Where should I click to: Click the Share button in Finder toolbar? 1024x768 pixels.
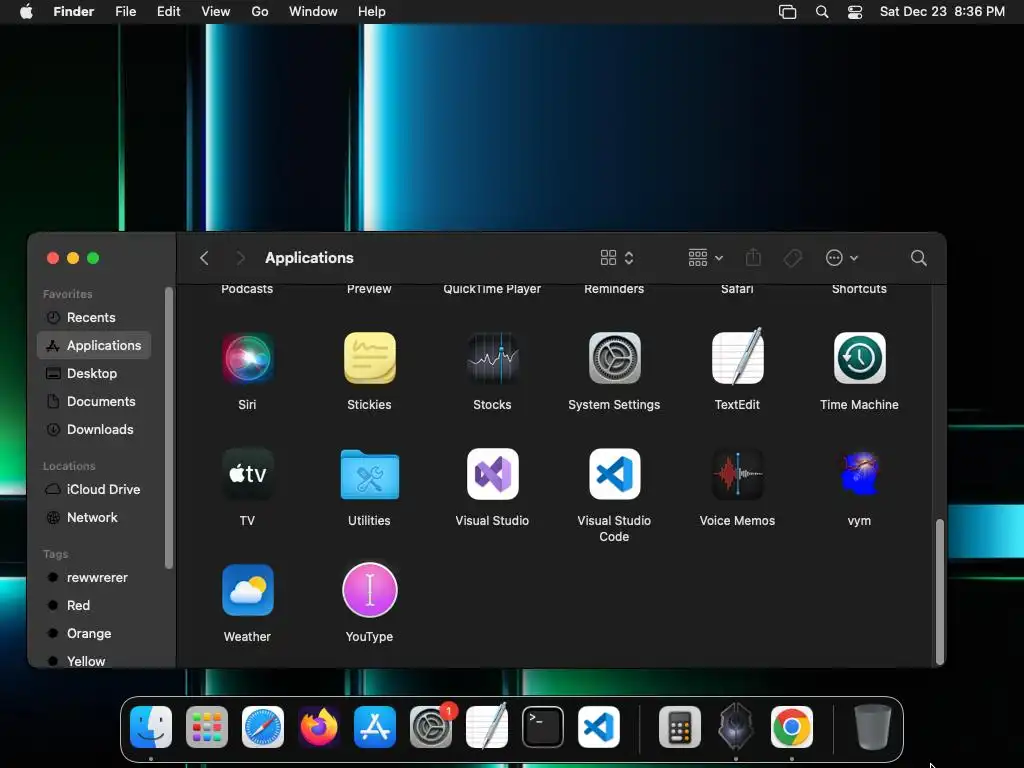(x=753, y=257)
